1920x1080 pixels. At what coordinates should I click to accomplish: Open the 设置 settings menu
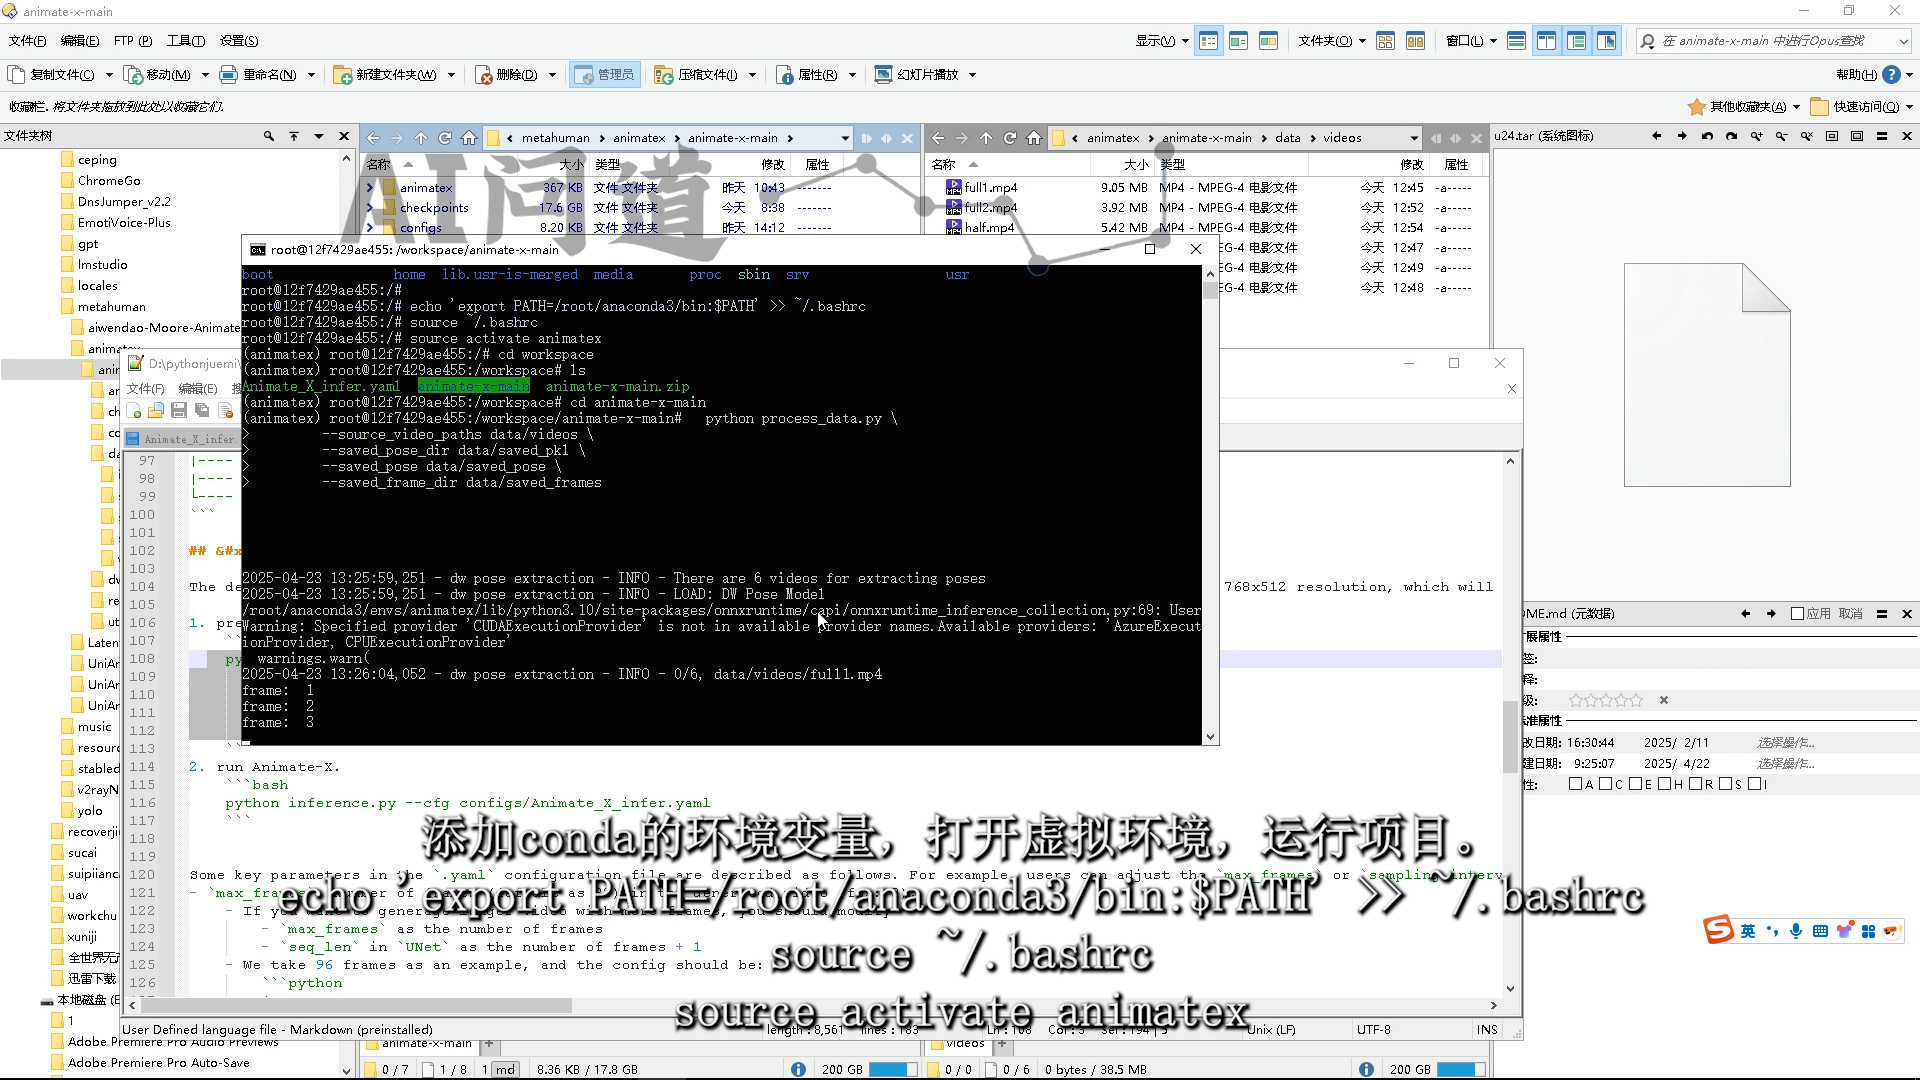pos(238,41)
